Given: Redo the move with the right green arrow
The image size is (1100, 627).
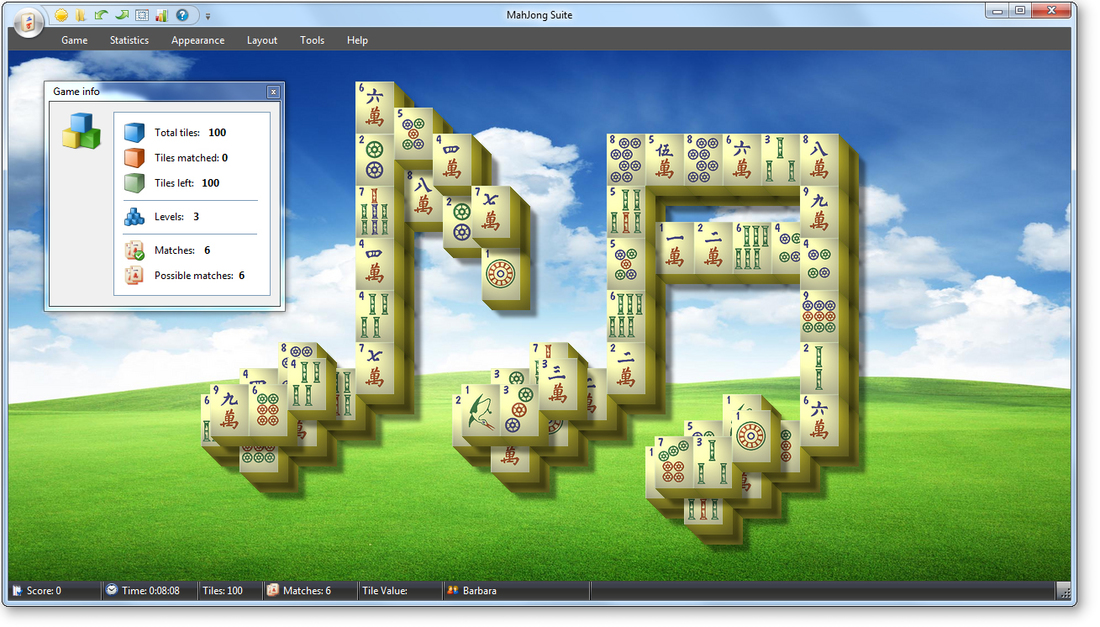Looking at the screenshot, I should pos(121,15).
